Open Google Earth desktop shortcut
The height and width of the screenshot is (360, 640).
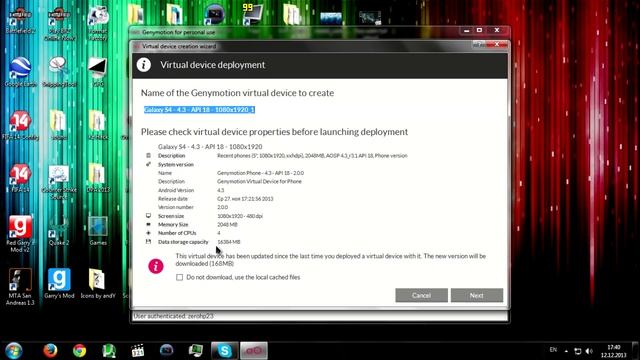coord(20,72)
